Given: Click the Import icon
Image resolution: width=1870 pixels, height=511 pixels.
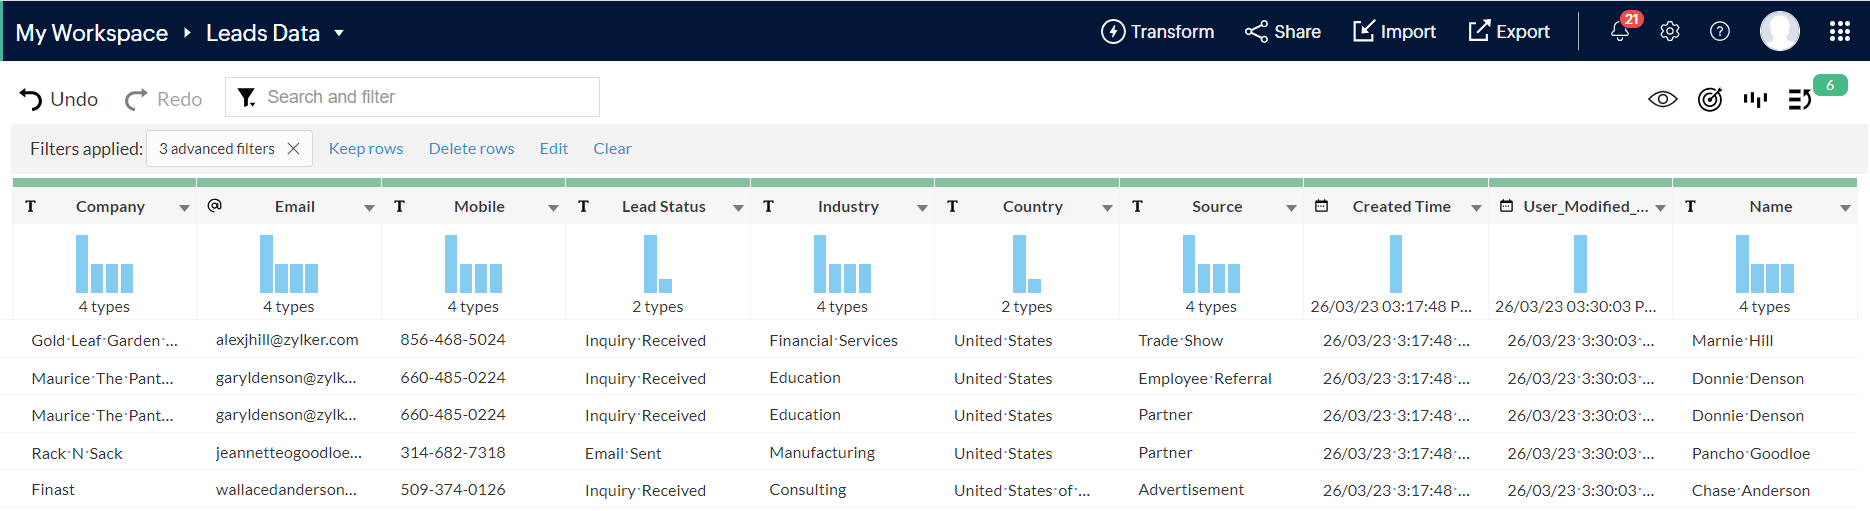Looking at the screenshot, I should [1363, 32].
